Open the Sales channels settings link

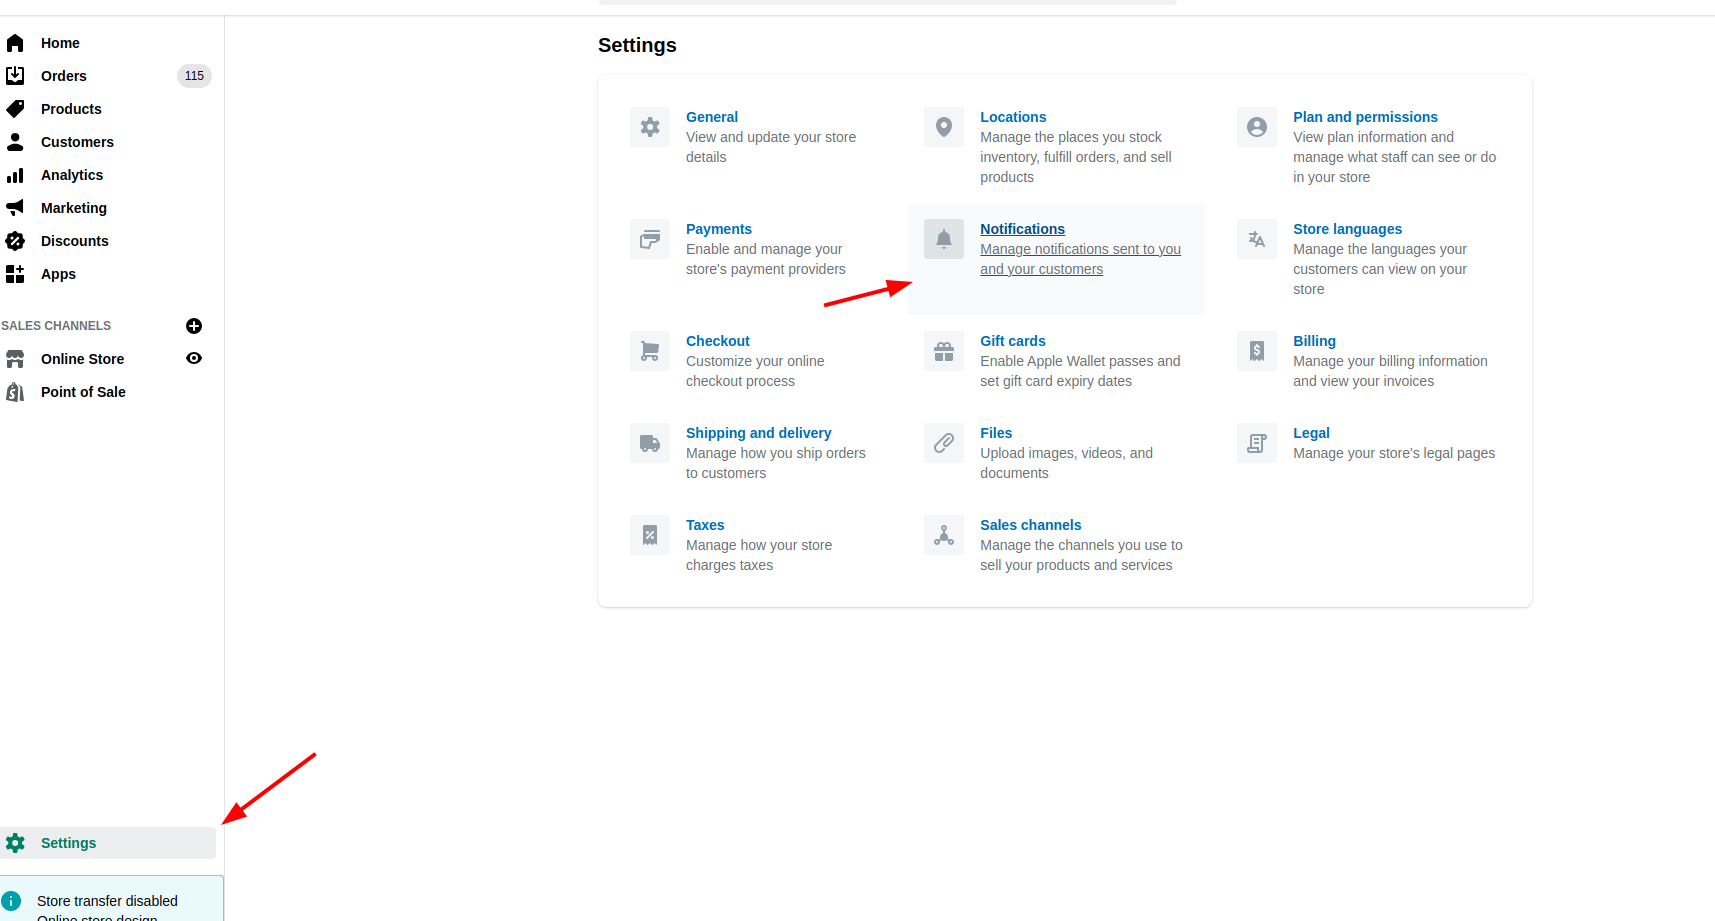[1031, 525]
